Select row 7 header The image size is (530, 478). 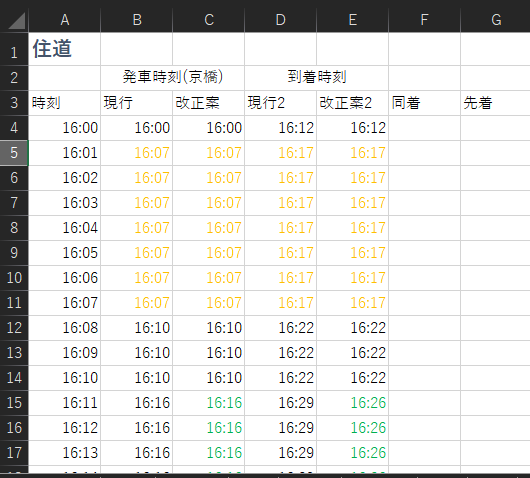pyautogui.click(x=14, y=203)
